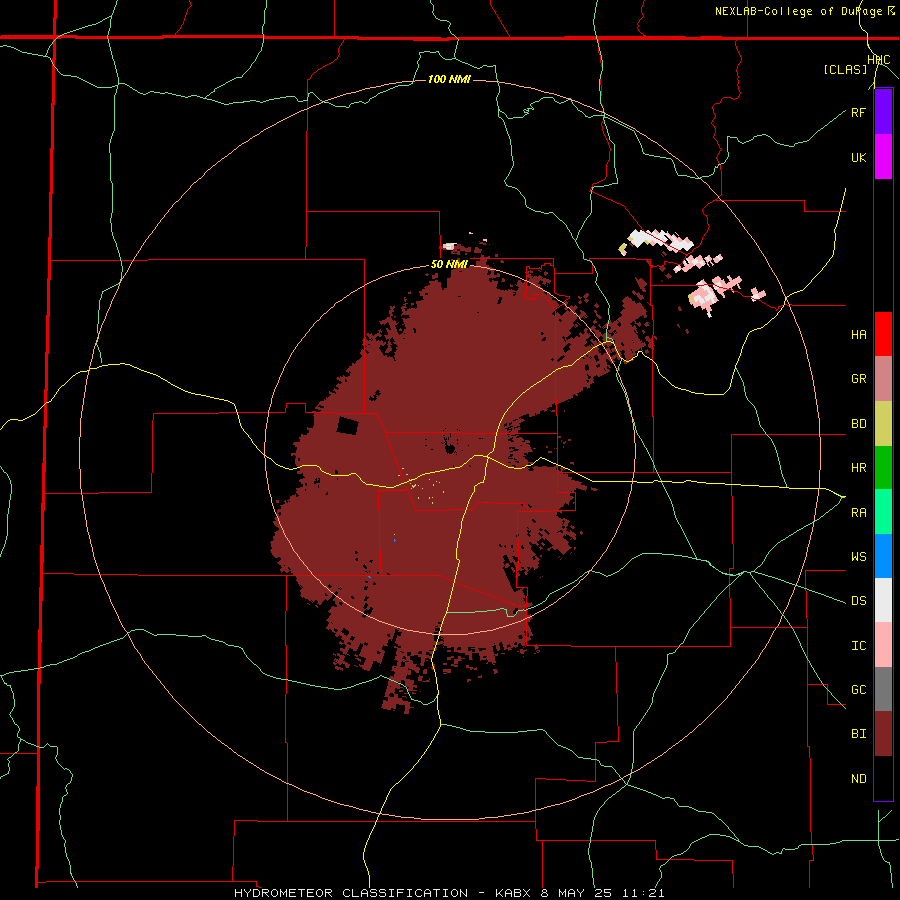Click the GC gray legend swatch

click(x=883, y=689)
